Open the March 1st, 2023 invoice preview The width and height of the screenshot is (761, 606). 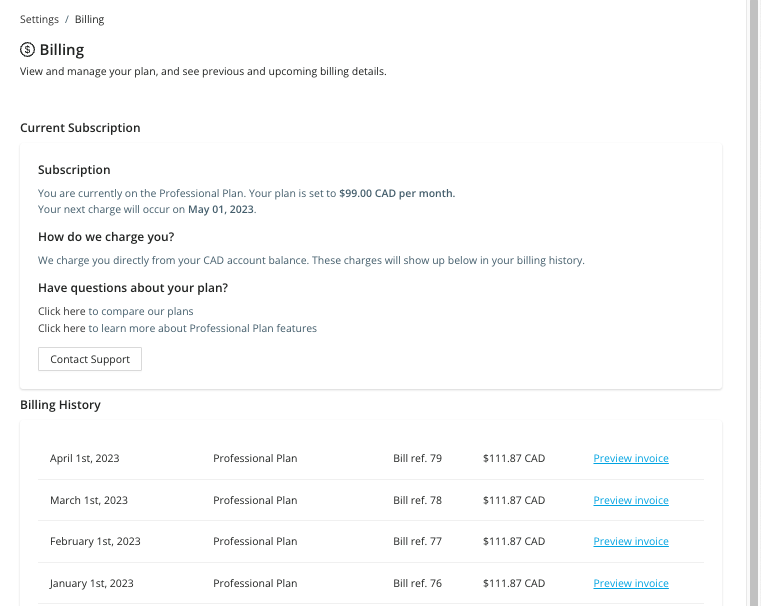(630, 500)
